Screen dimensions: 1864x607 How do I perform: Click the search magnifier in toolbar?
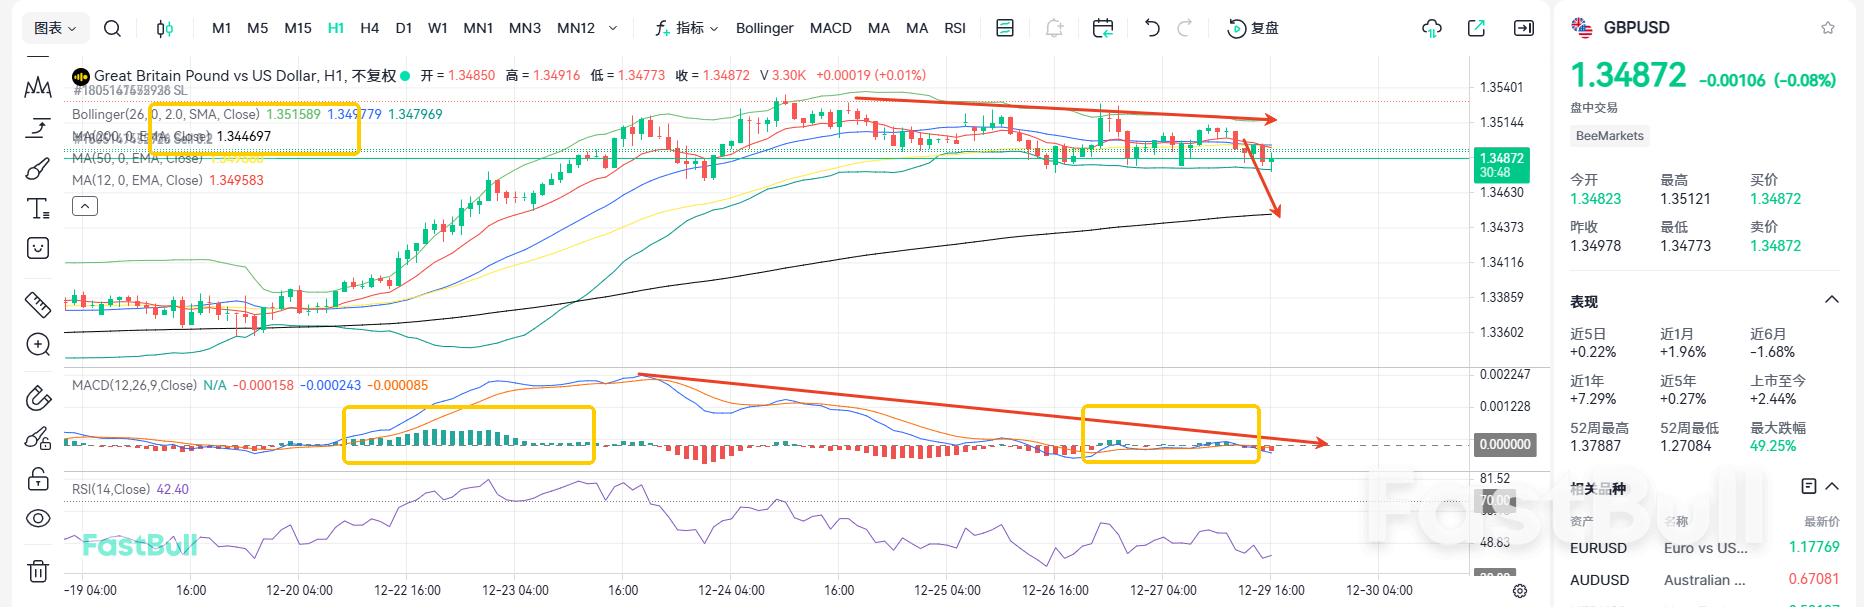pos(112,28)
